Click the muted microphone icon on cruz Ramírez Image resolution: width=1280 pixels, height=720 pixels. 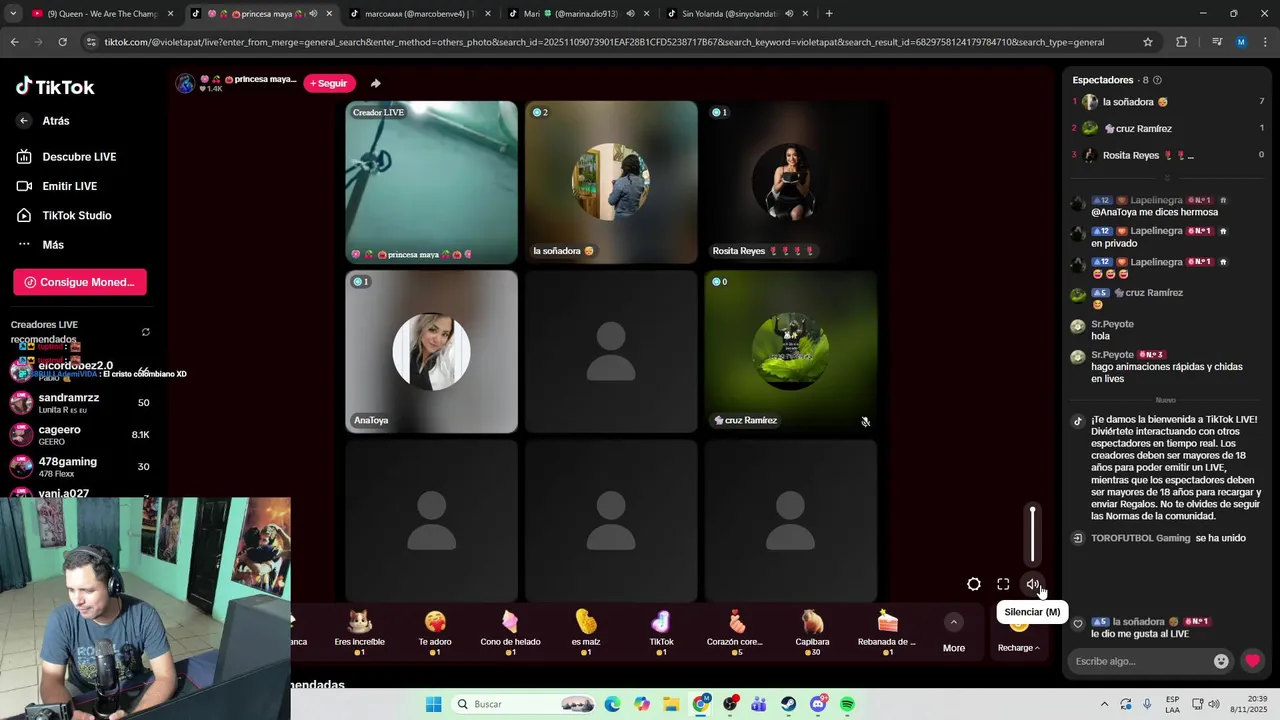pyautogui.click(x=865, y=421)
